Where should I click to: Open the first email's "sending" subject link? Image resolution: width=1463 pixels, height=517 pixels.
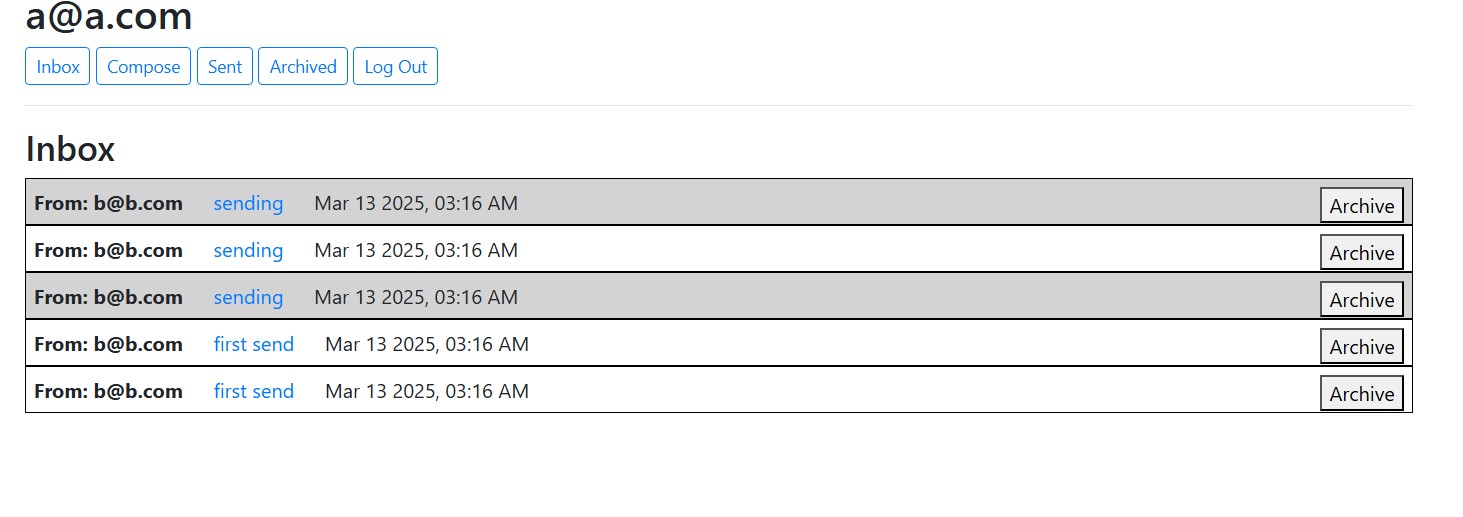(x=248, y=204)
